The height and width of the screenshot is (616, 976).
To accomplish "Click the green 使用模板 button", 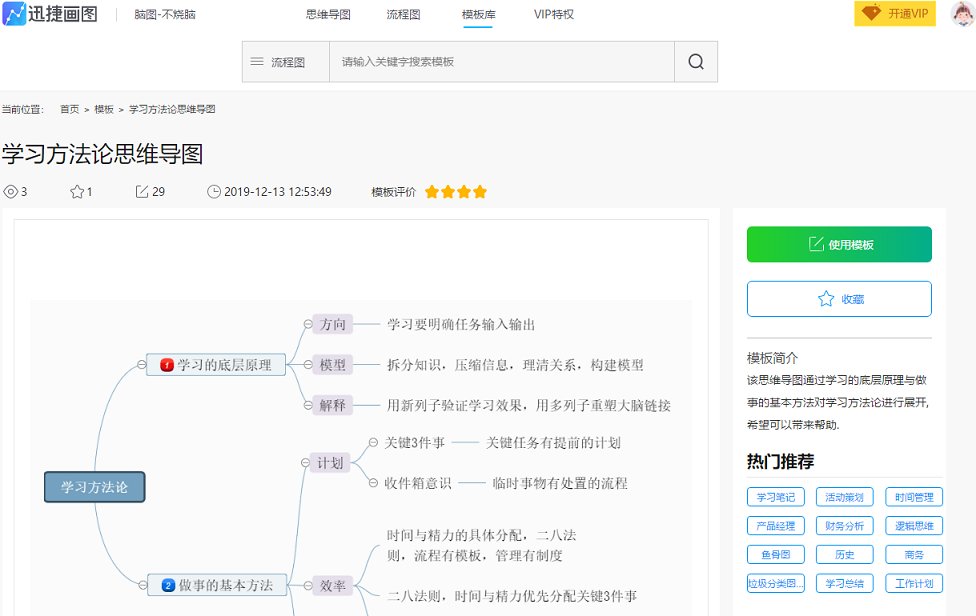I will click(839, 244).
